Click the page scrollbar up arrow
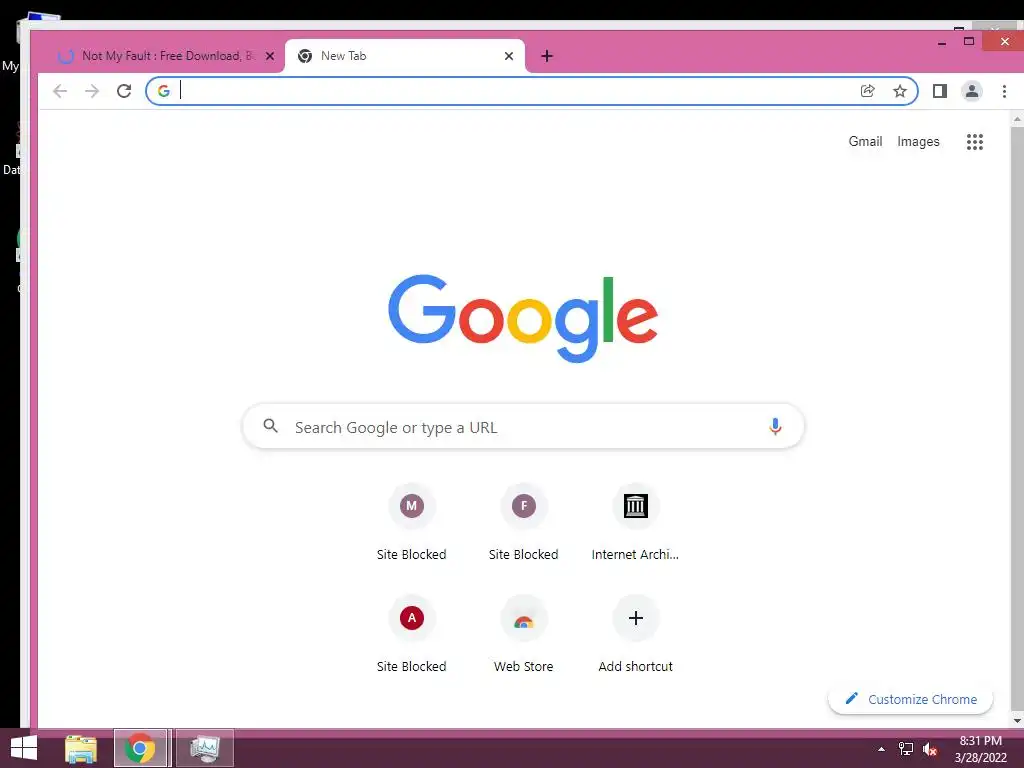 [1017, 120]
